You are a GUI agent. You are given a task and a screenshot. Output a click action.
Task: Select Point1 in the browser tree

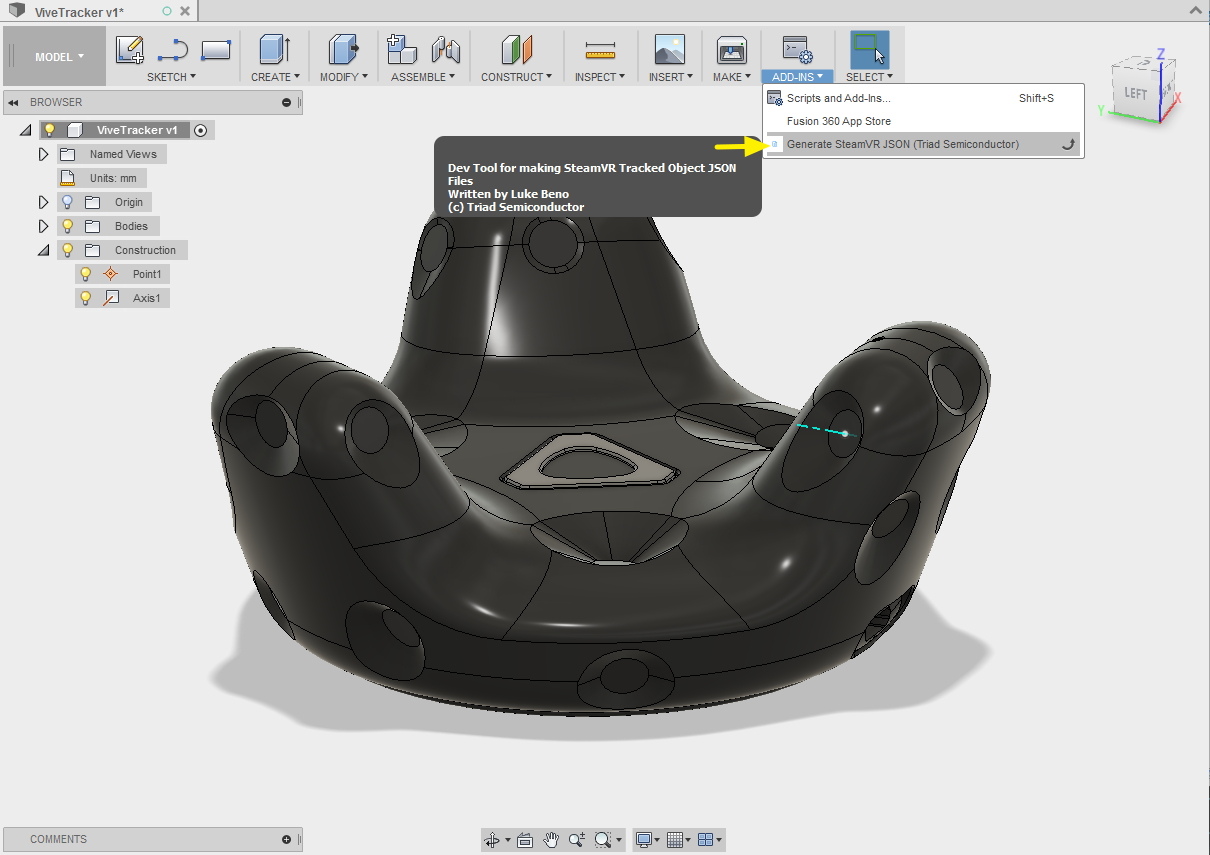(x=147, y=274)
